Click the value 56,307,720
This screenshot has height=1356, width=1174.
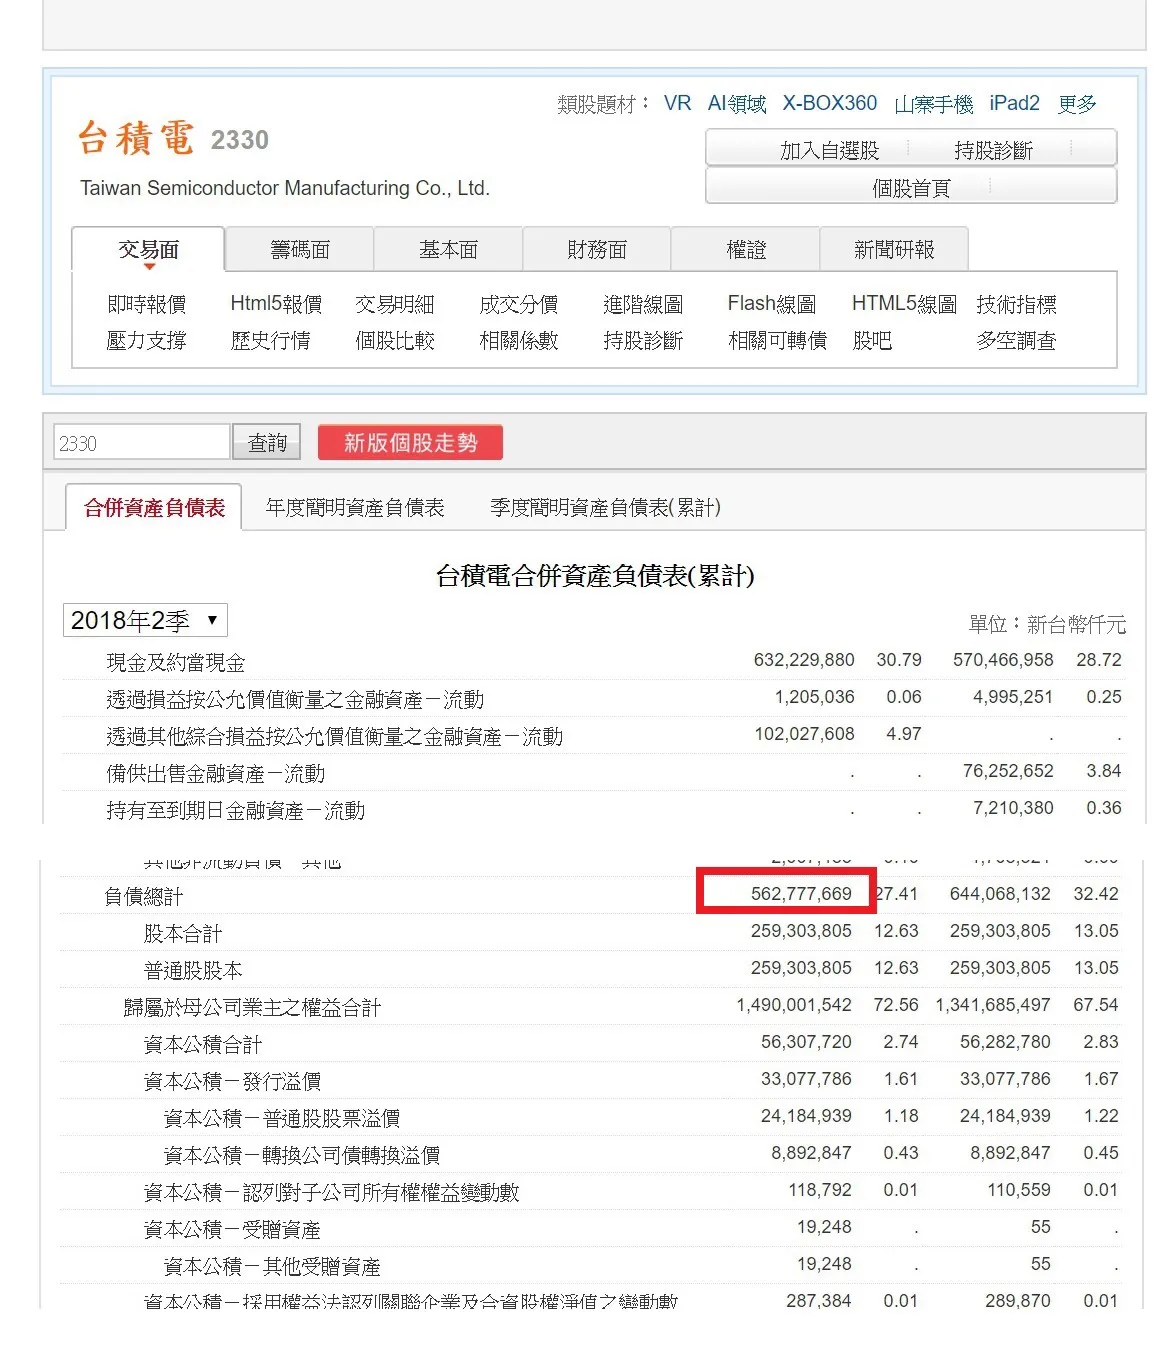pyautogui.click(x=806, y=1042)
